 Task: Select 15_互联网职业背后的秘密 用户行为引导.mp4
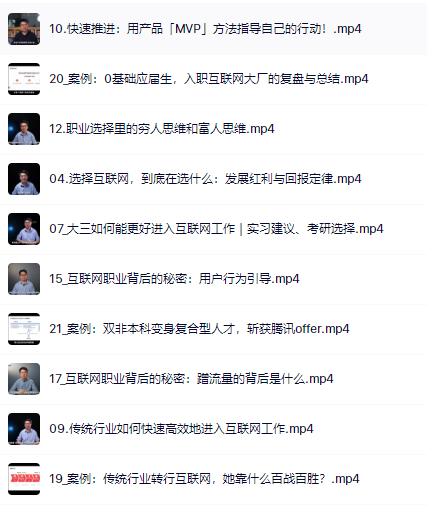pyautogui.click(x=174, y=279)
